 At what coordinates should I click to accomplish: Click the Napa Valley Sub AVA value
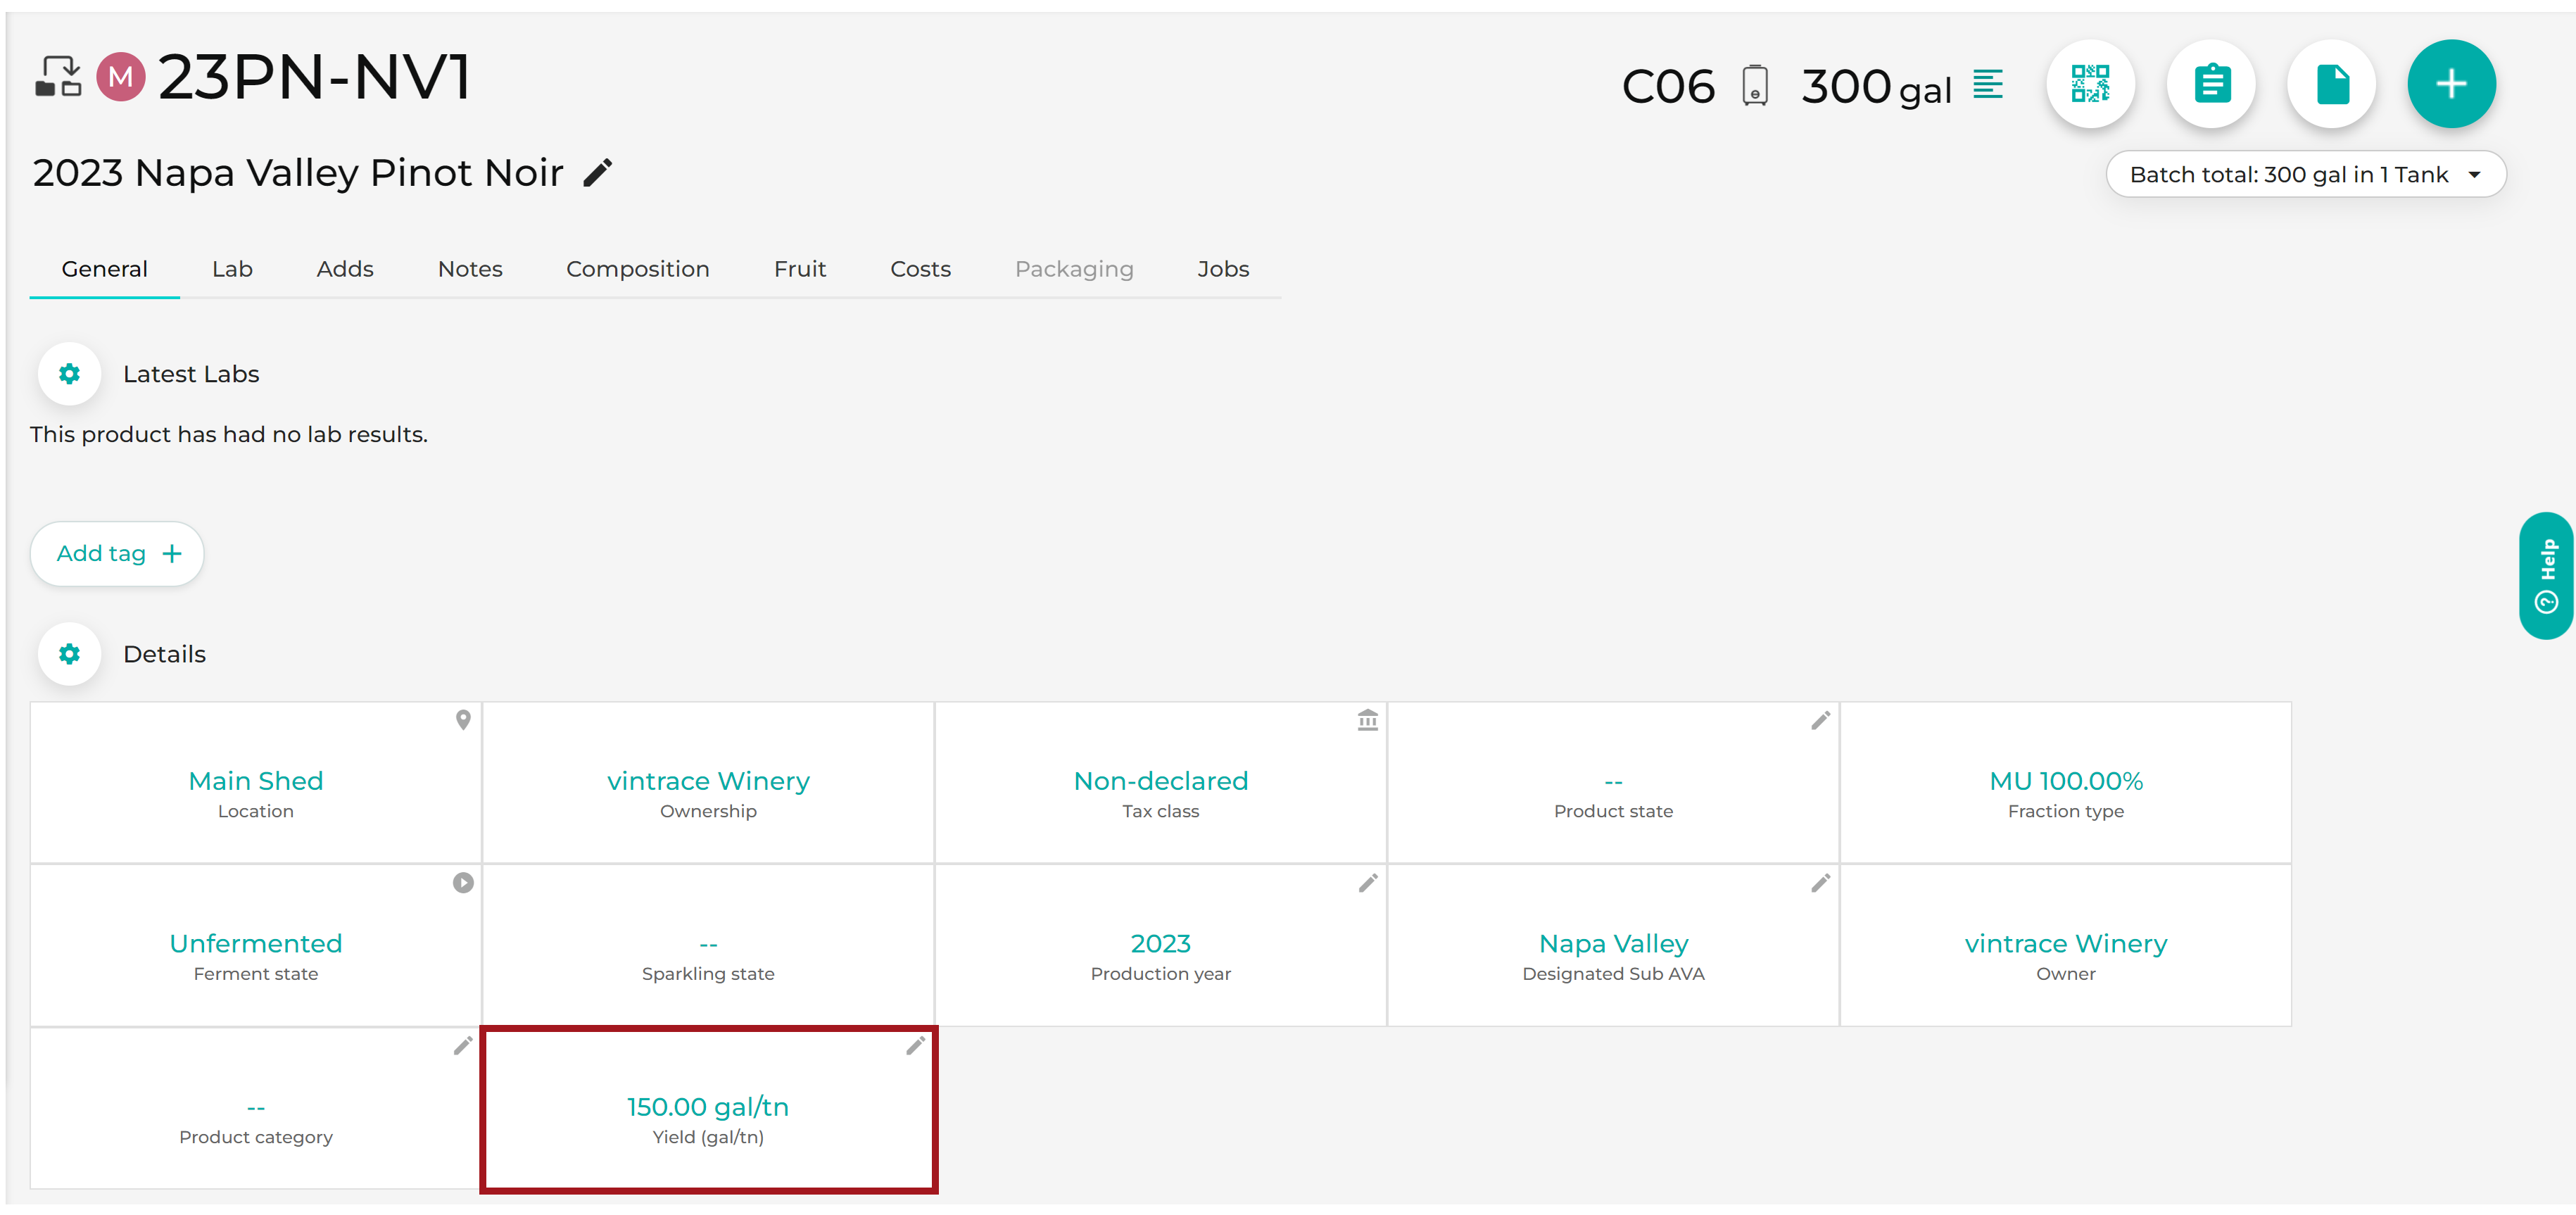1613,944
